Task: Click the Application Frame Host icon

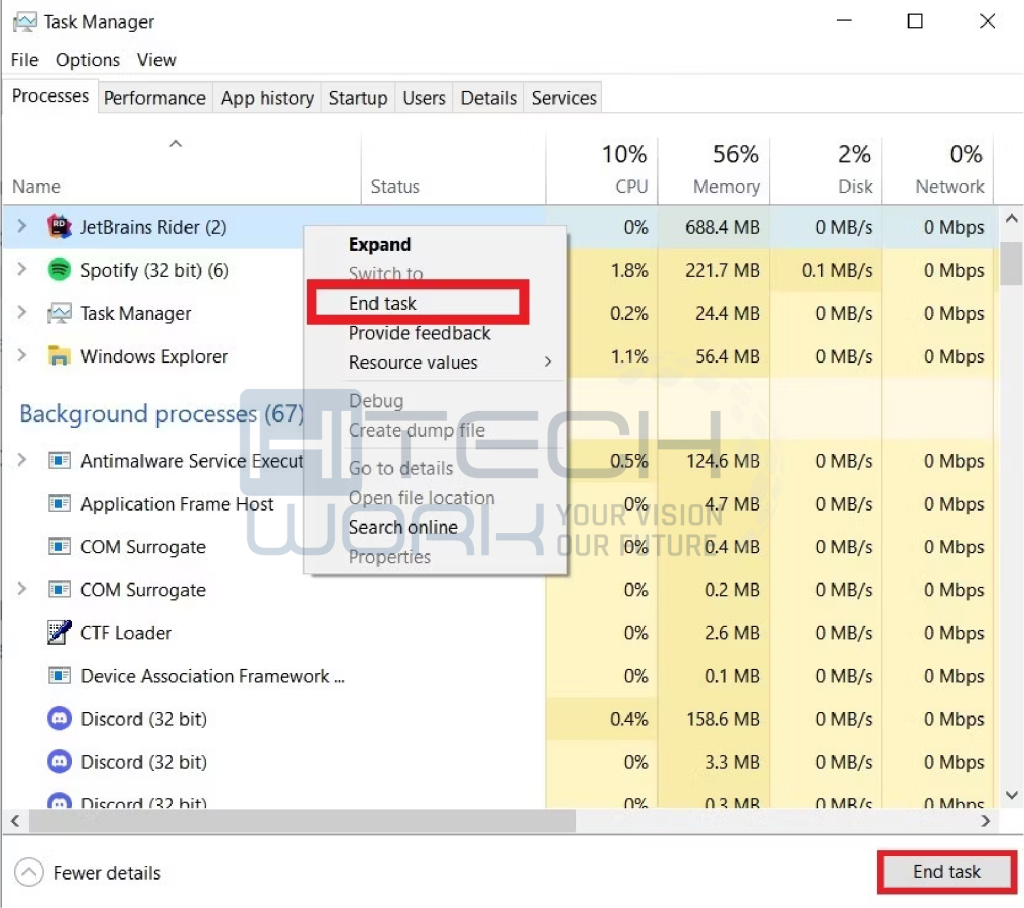Action: [59, 504]
